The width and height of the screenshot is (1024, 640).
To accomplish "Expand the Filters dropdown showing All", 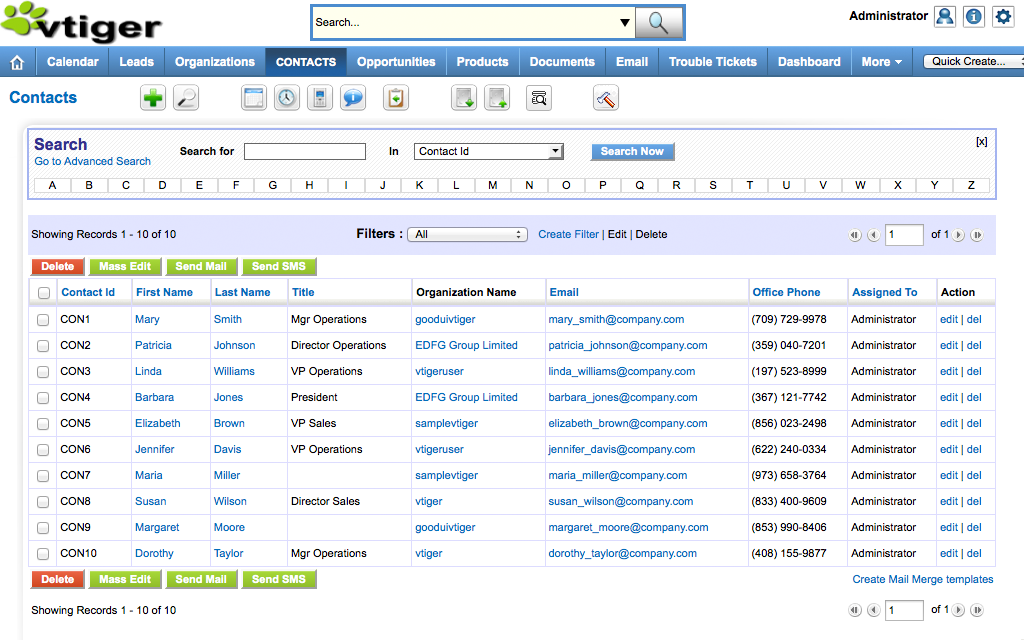I will (x=469, y=235).
